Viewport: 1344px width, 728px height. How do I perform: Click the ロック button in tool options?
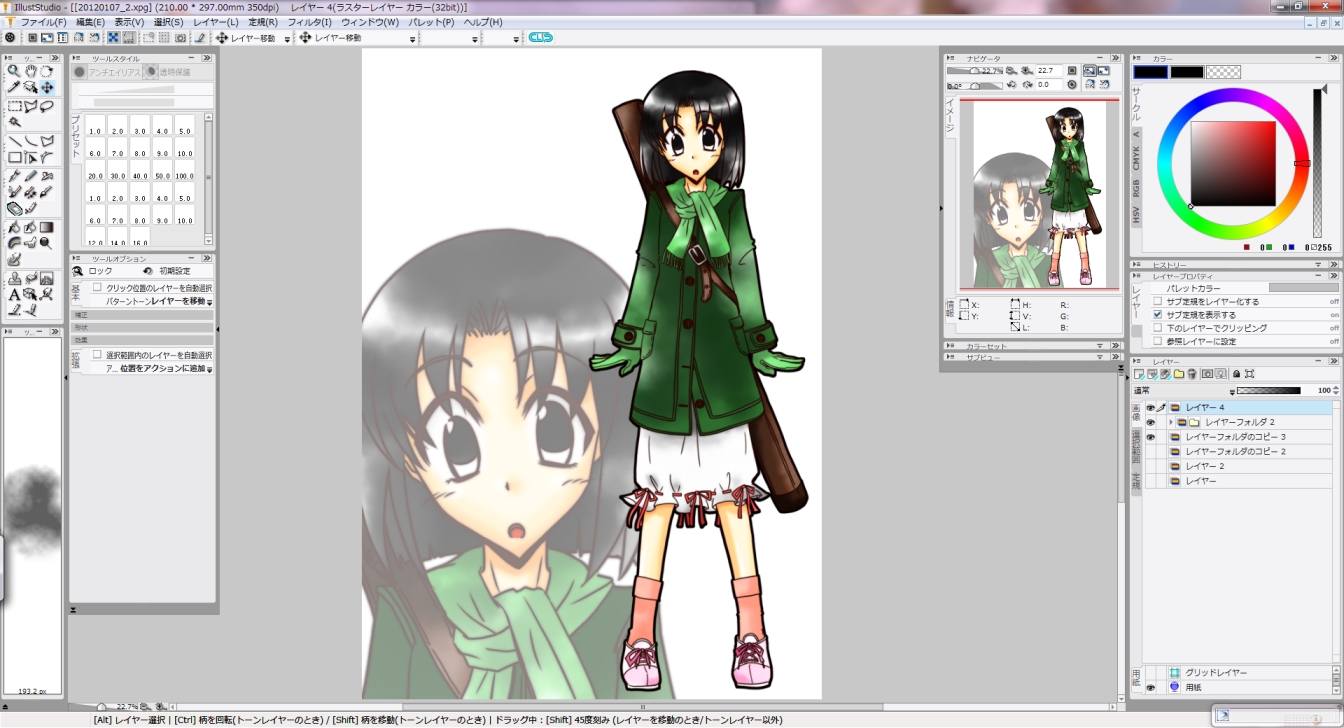click(93, 271)
